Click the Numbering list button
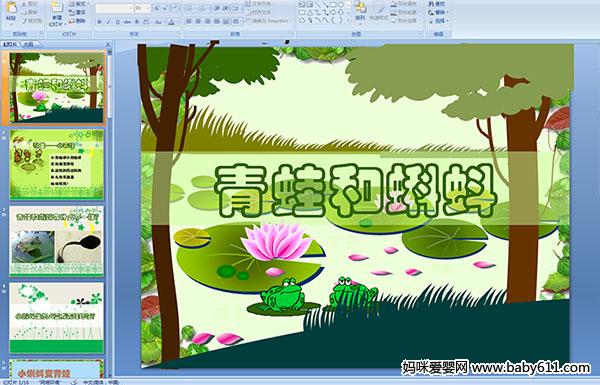The image size is (600, 385). [203, 8]
